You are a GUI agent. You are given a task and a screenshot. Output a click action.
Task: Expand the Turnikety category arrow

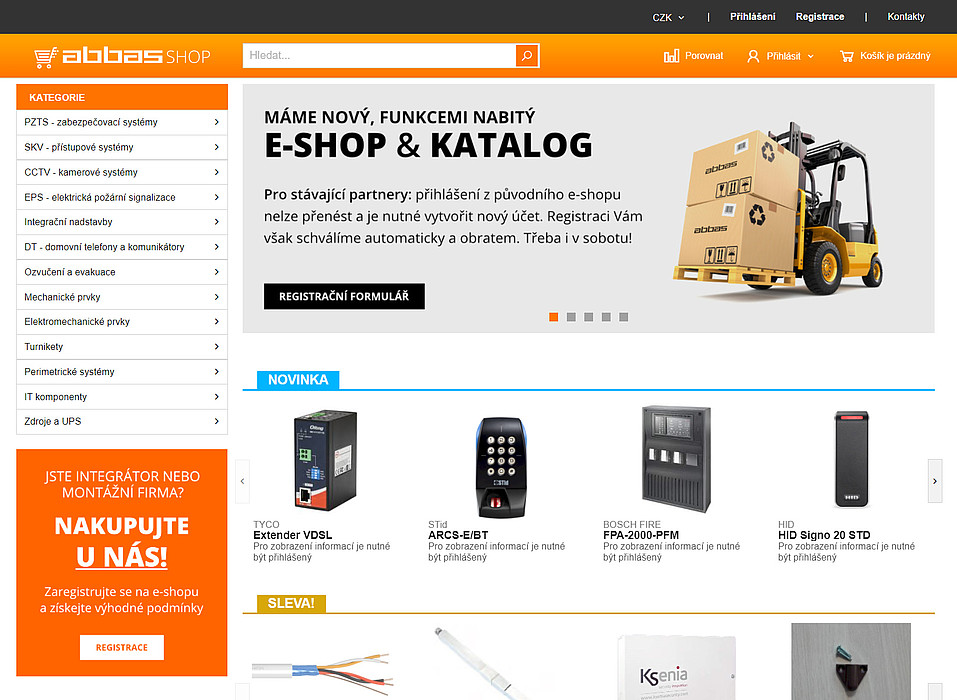216,347
